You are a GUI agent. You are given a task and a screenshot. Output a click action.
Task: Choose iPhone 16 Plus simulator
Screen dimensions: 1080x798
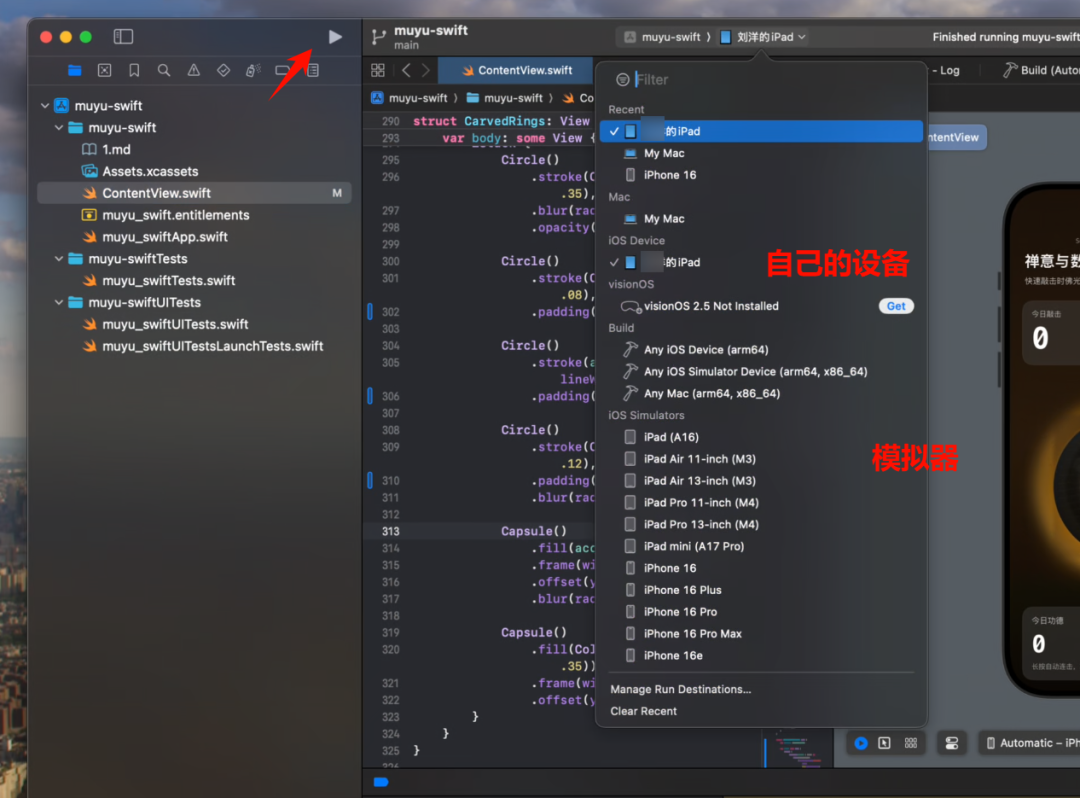(761, 590)
